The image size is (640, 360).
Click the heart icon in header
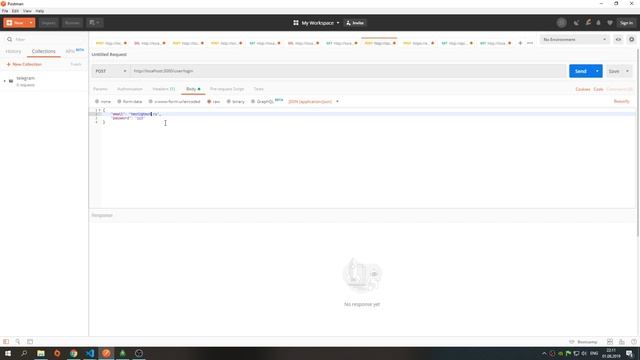click(610, 23)
